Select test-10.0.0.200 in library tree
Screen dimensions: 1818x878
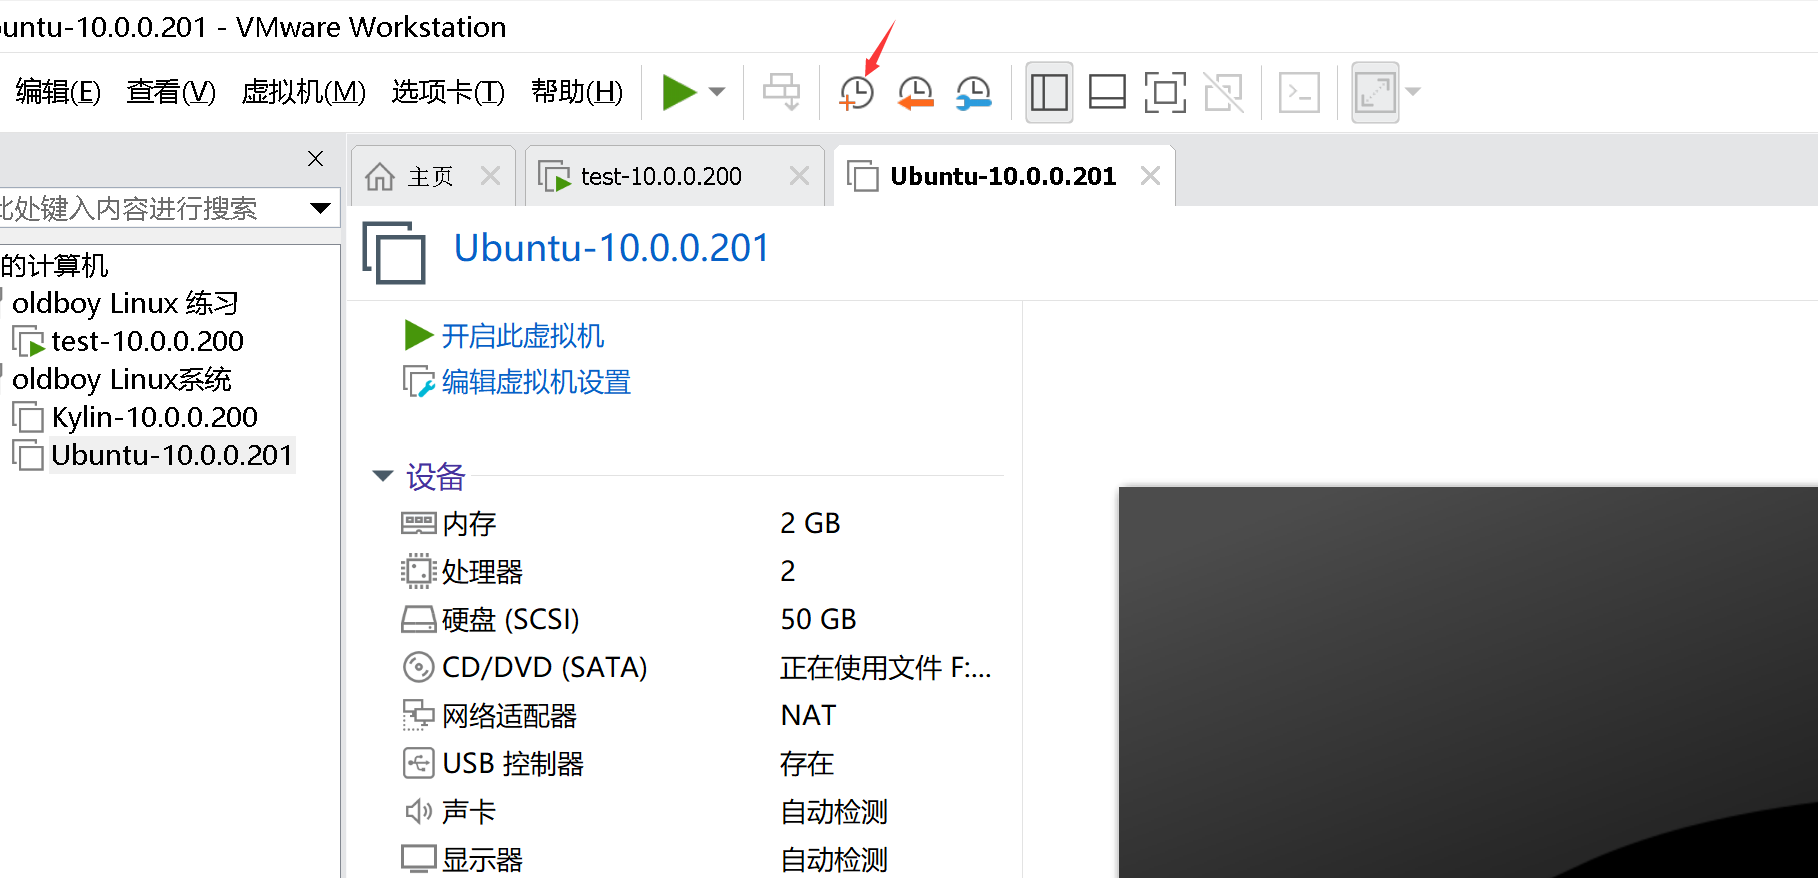tap(147, 341)
